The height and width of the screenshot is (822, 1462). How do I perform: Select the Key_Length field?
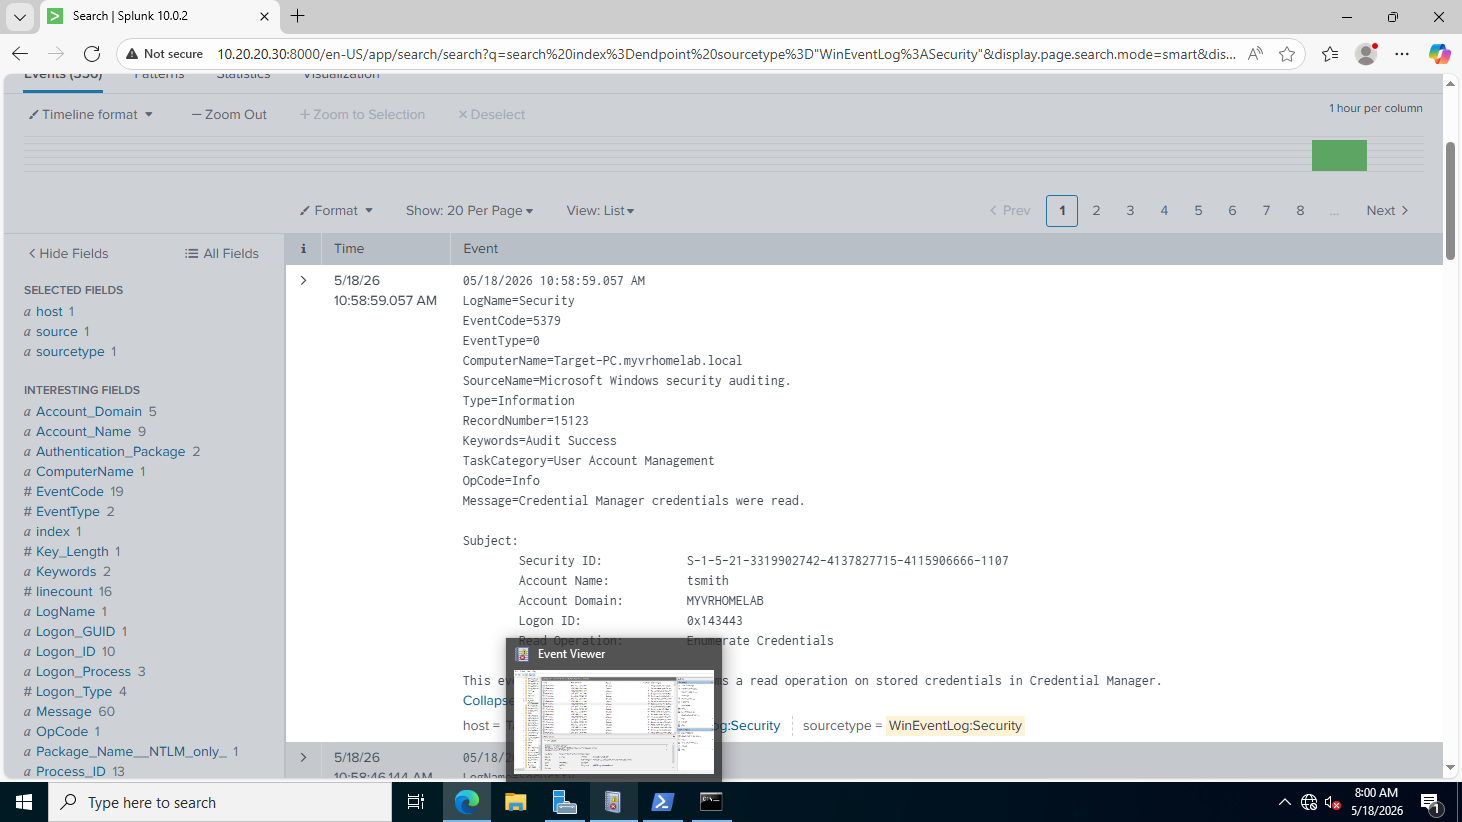point(72,551)
